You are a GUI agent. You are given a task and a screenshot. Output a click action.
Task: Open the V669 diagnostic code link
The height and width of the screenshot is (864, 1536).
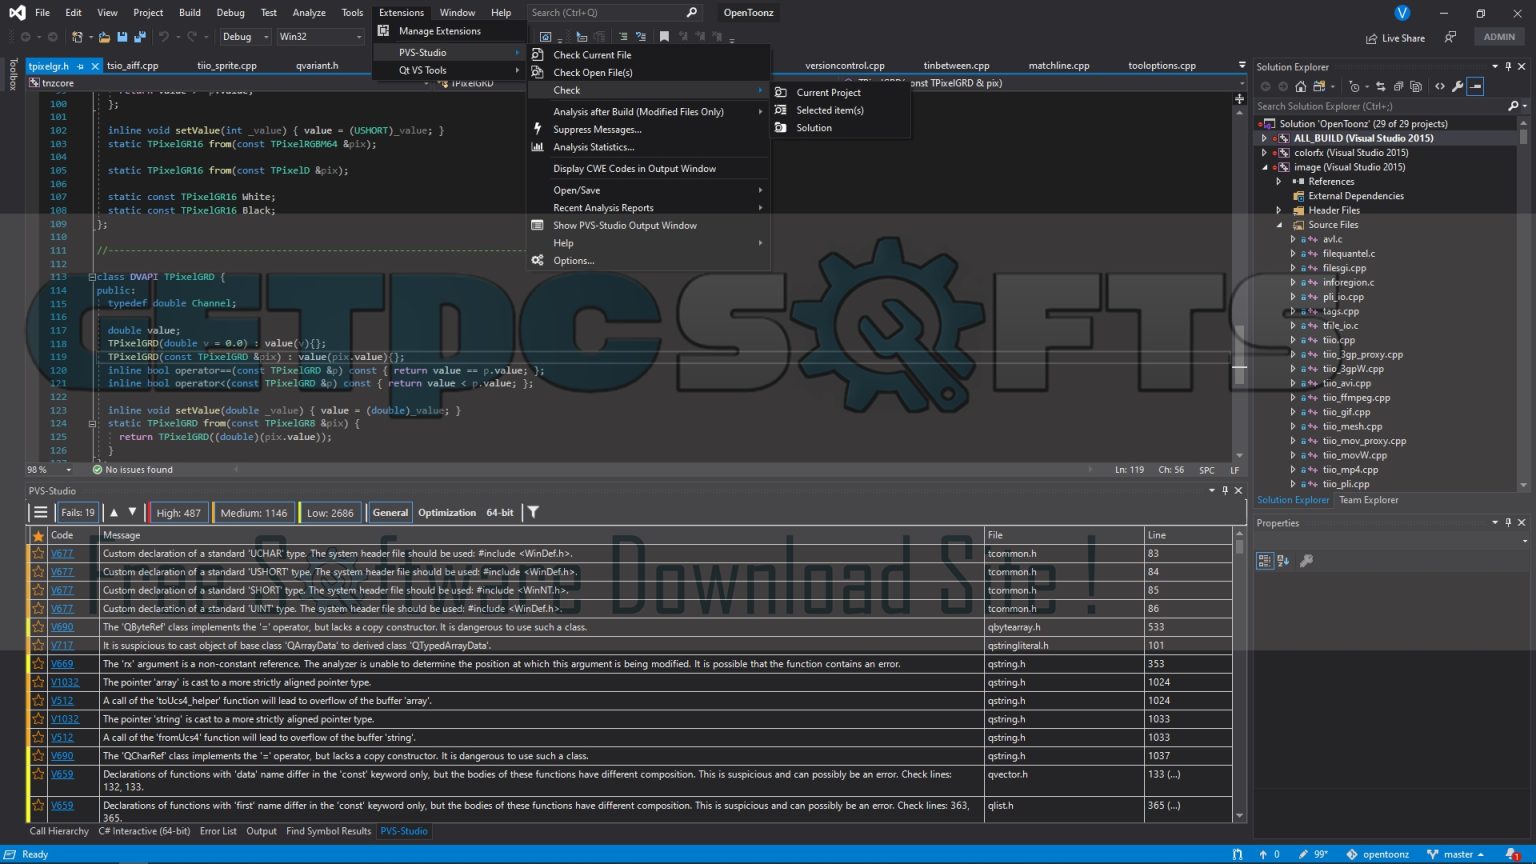coord(62,664)
